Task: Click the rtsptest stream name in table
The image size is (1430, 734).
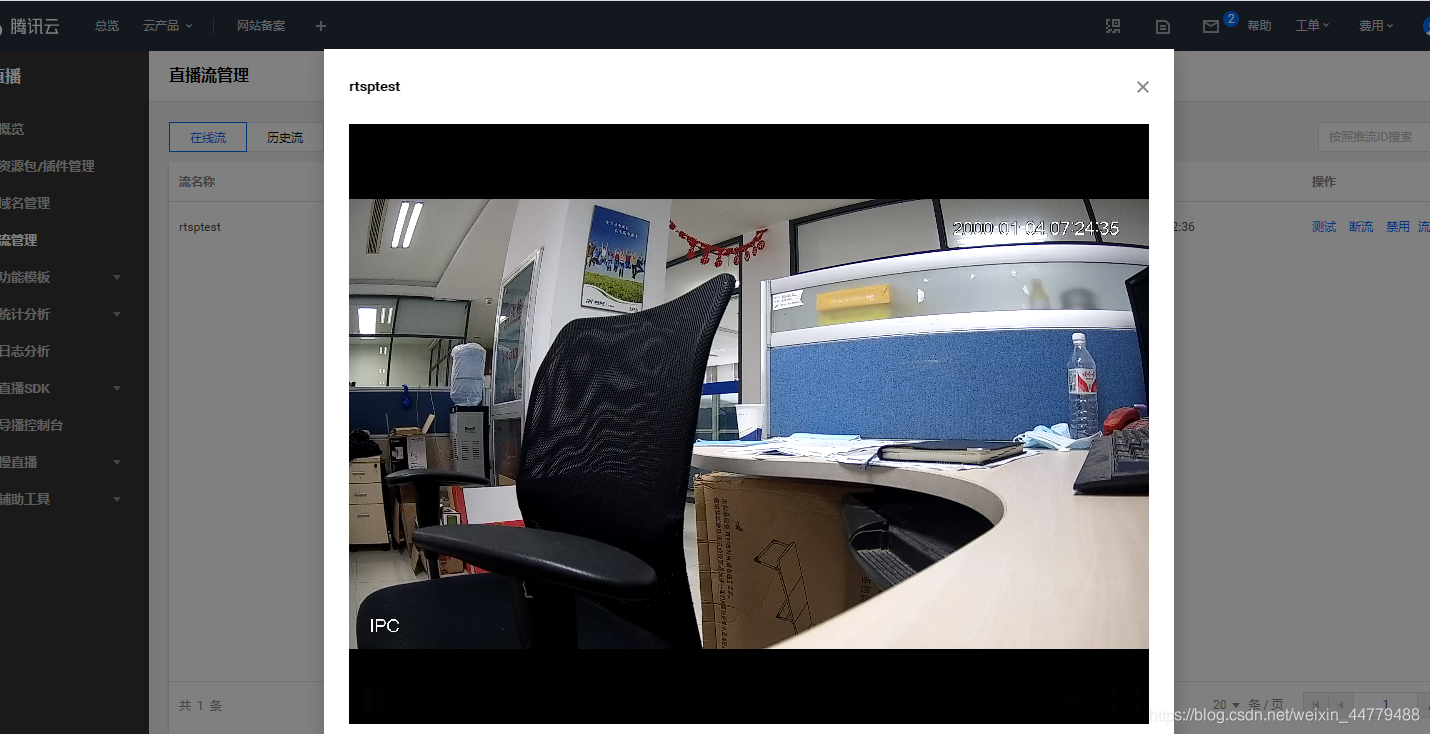Action: point(200,227)
